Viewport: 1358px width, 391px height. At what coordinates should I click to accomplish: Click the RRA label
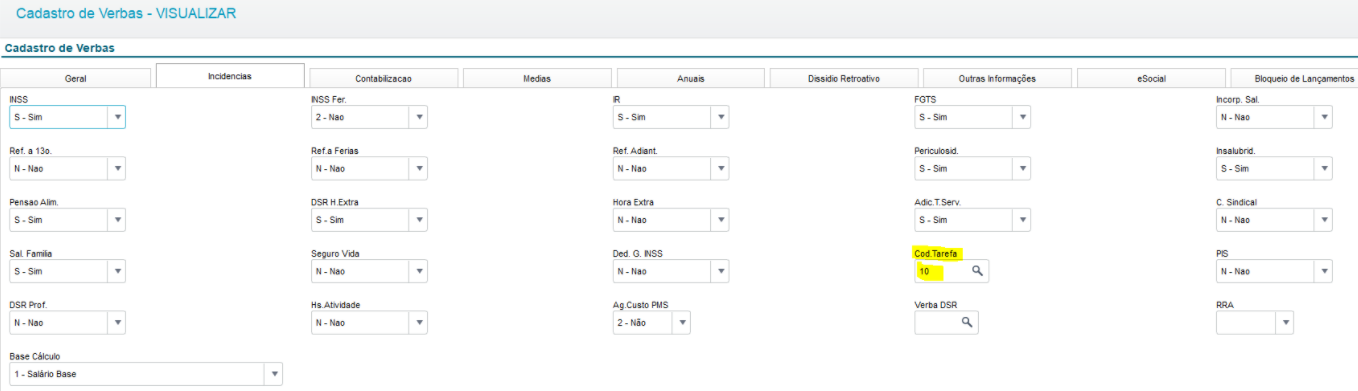[x=1226, y=305]
